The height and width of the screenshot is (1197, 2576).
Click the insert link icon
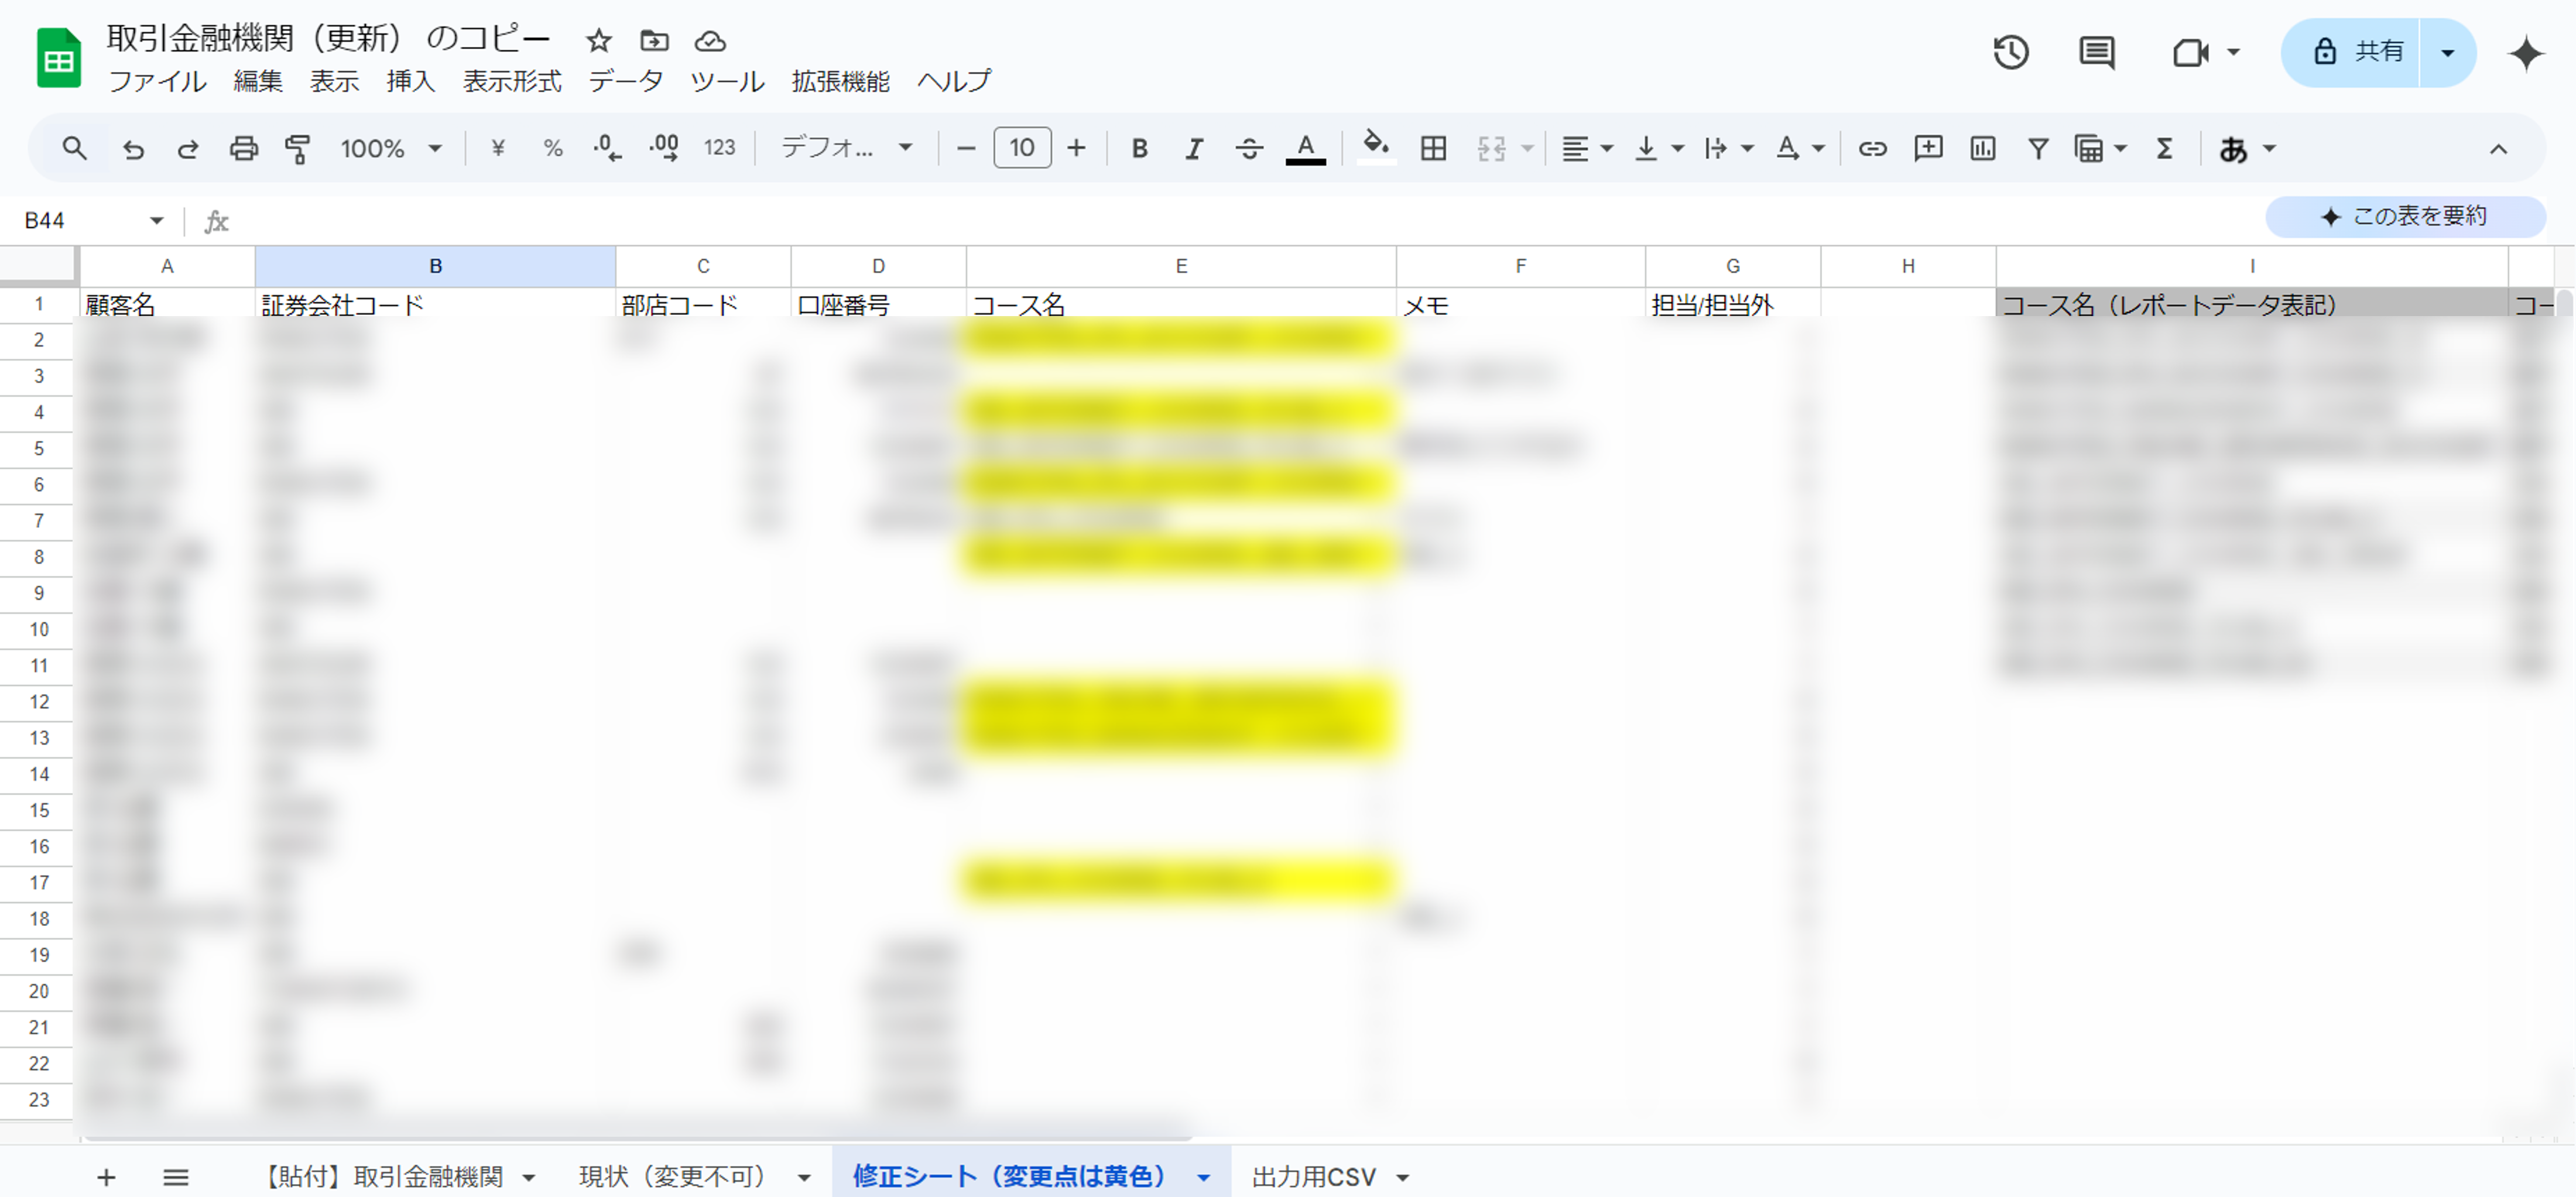pyautogui.click(x=1872, y=149)
